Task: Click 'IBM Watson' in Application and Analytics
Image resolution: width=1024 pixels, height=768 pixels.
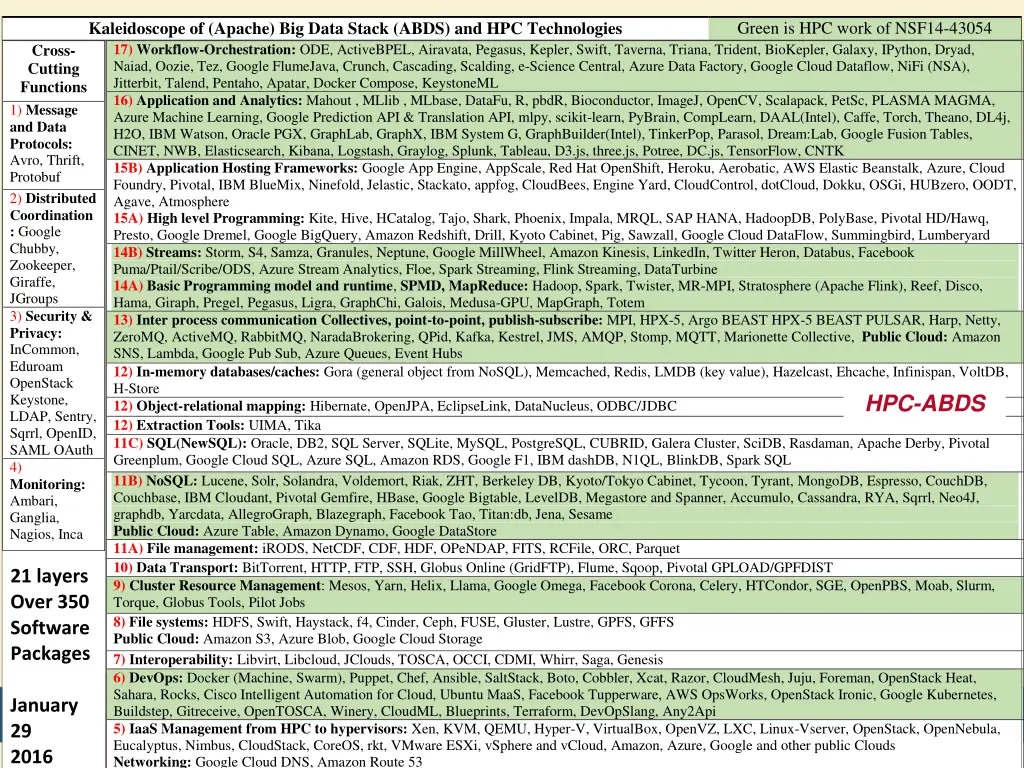Action: pos(188,134)
